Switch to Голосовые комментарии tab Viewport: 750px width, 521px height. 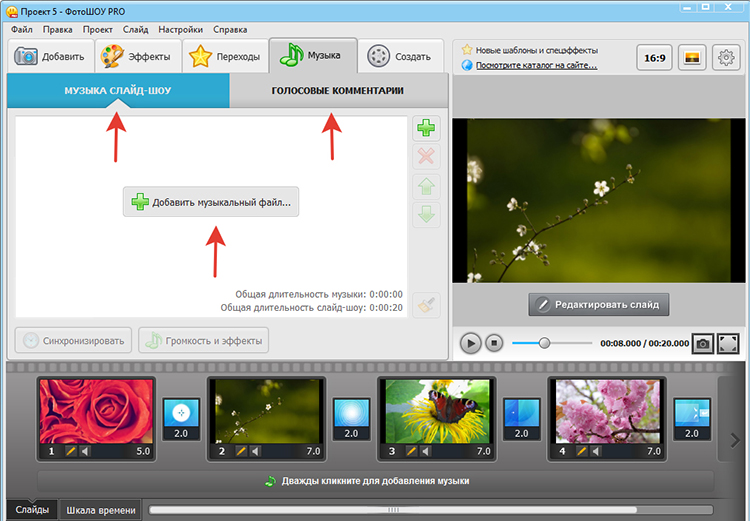tap(338, 90)
